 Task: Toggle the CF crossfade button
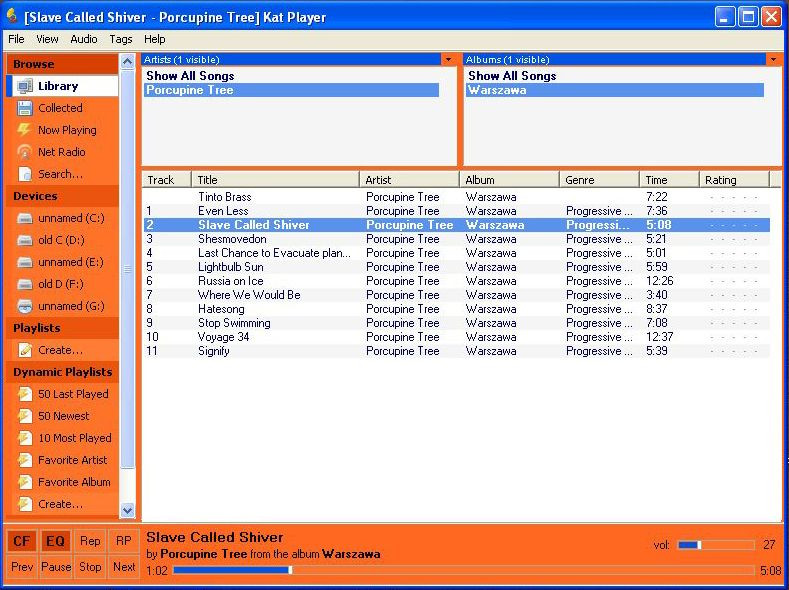pyautogui.click(x=22, y=541)
